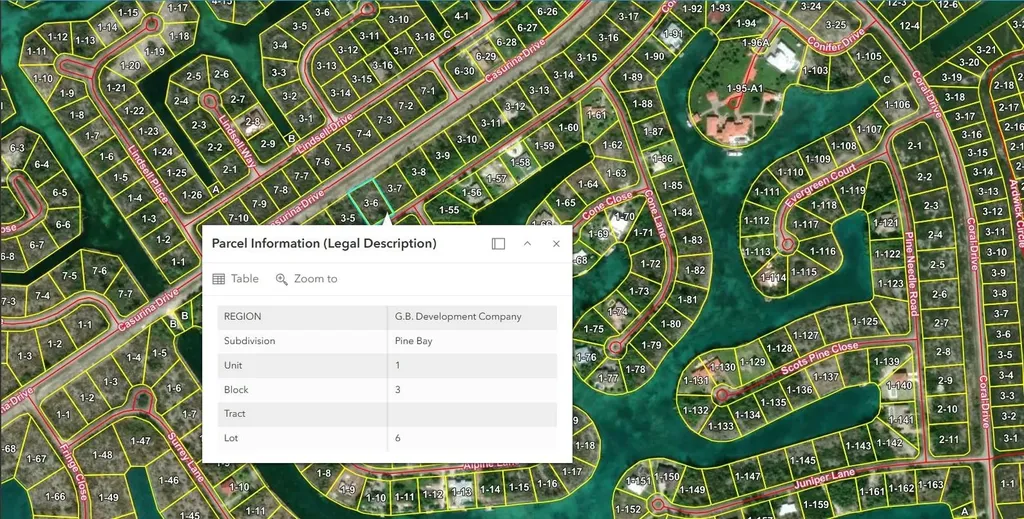
Task: Click the Pine Needle Road street label
Action: click(x=910, y=274)
